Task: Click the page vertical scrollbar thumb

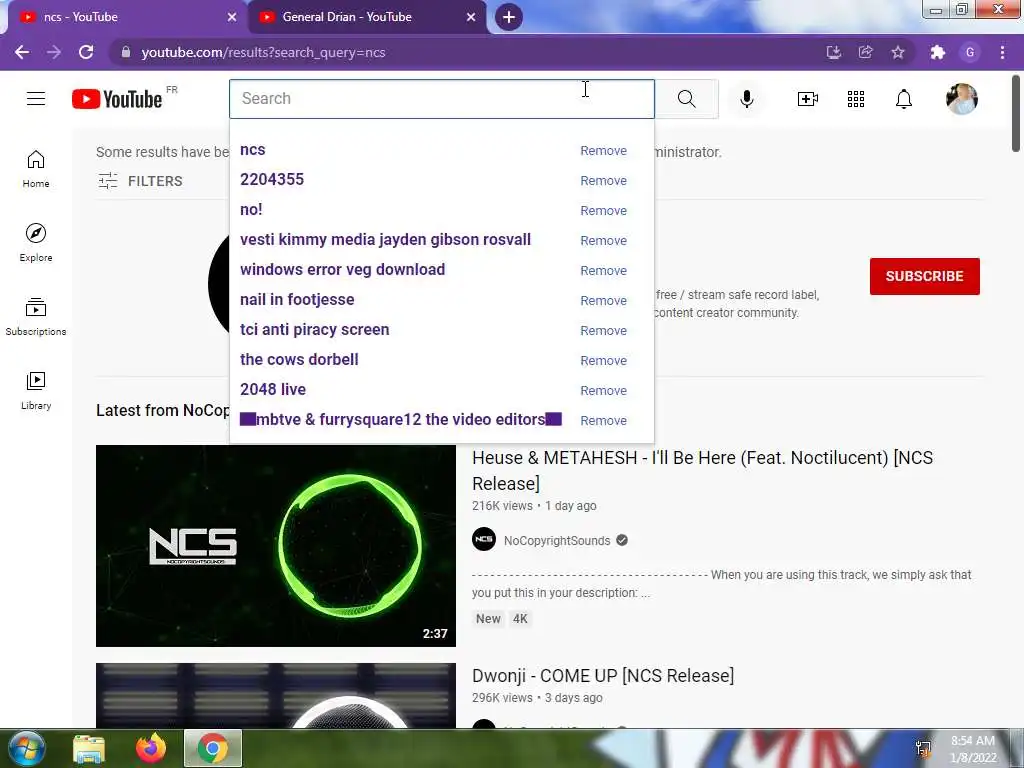Action: [x=1016, y=112]
